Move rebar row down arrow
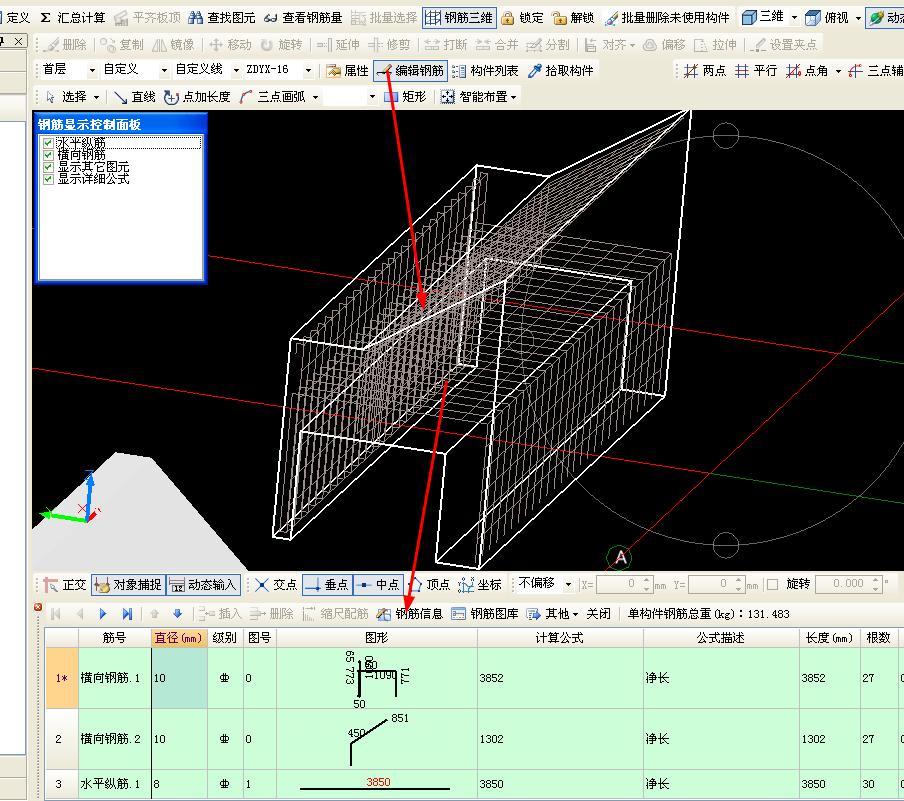This screenshot has width=904, height=801. pos(178,614)
